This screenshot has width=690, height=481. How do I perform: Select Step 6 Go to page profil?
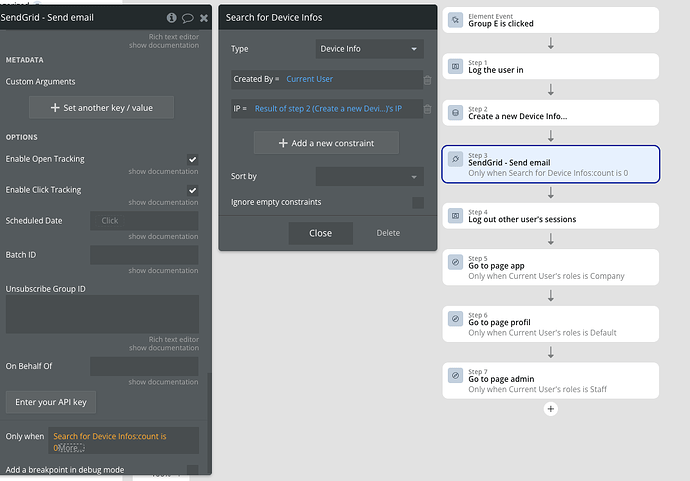551,324
